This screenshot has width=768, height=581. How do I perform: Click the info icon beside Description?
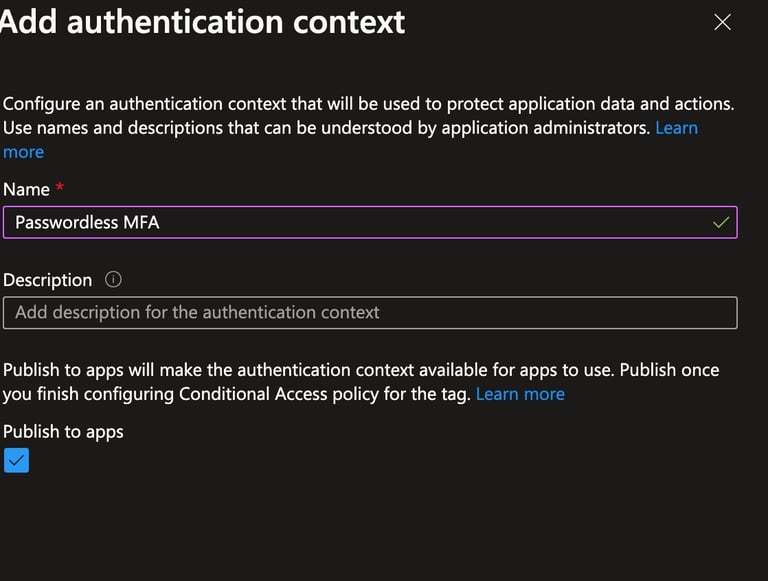click(x=113, y=280)
